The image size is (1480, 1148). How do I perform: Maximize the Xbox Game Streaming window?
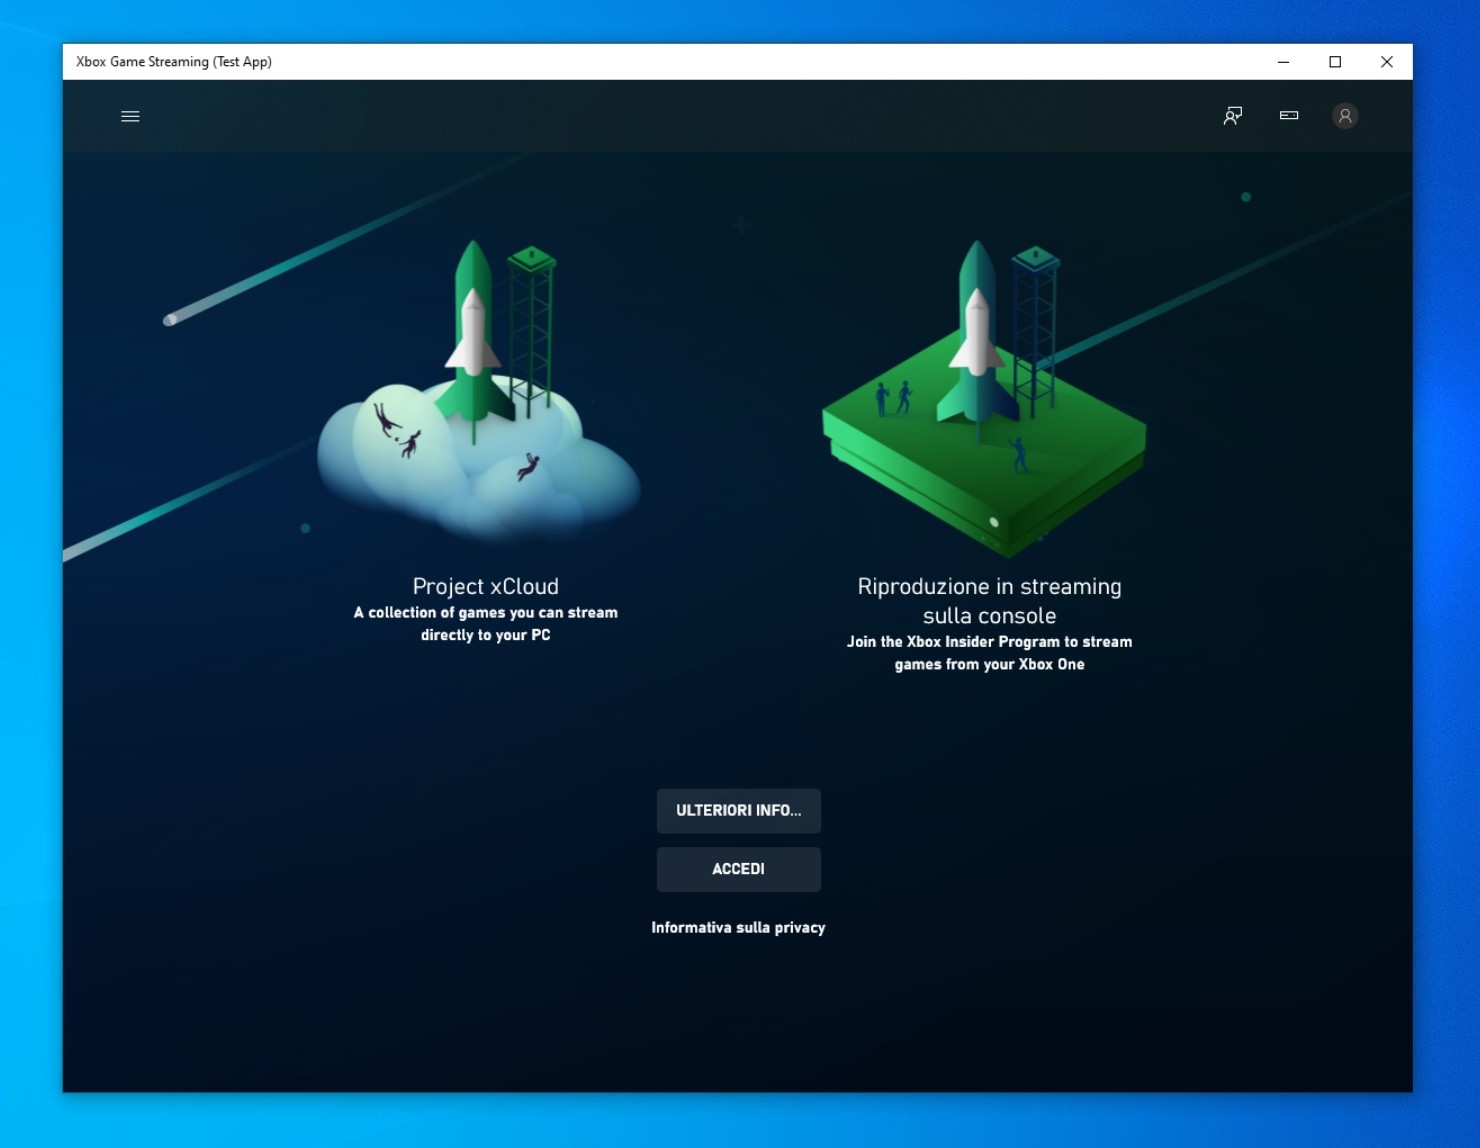tap(1335, 61)
